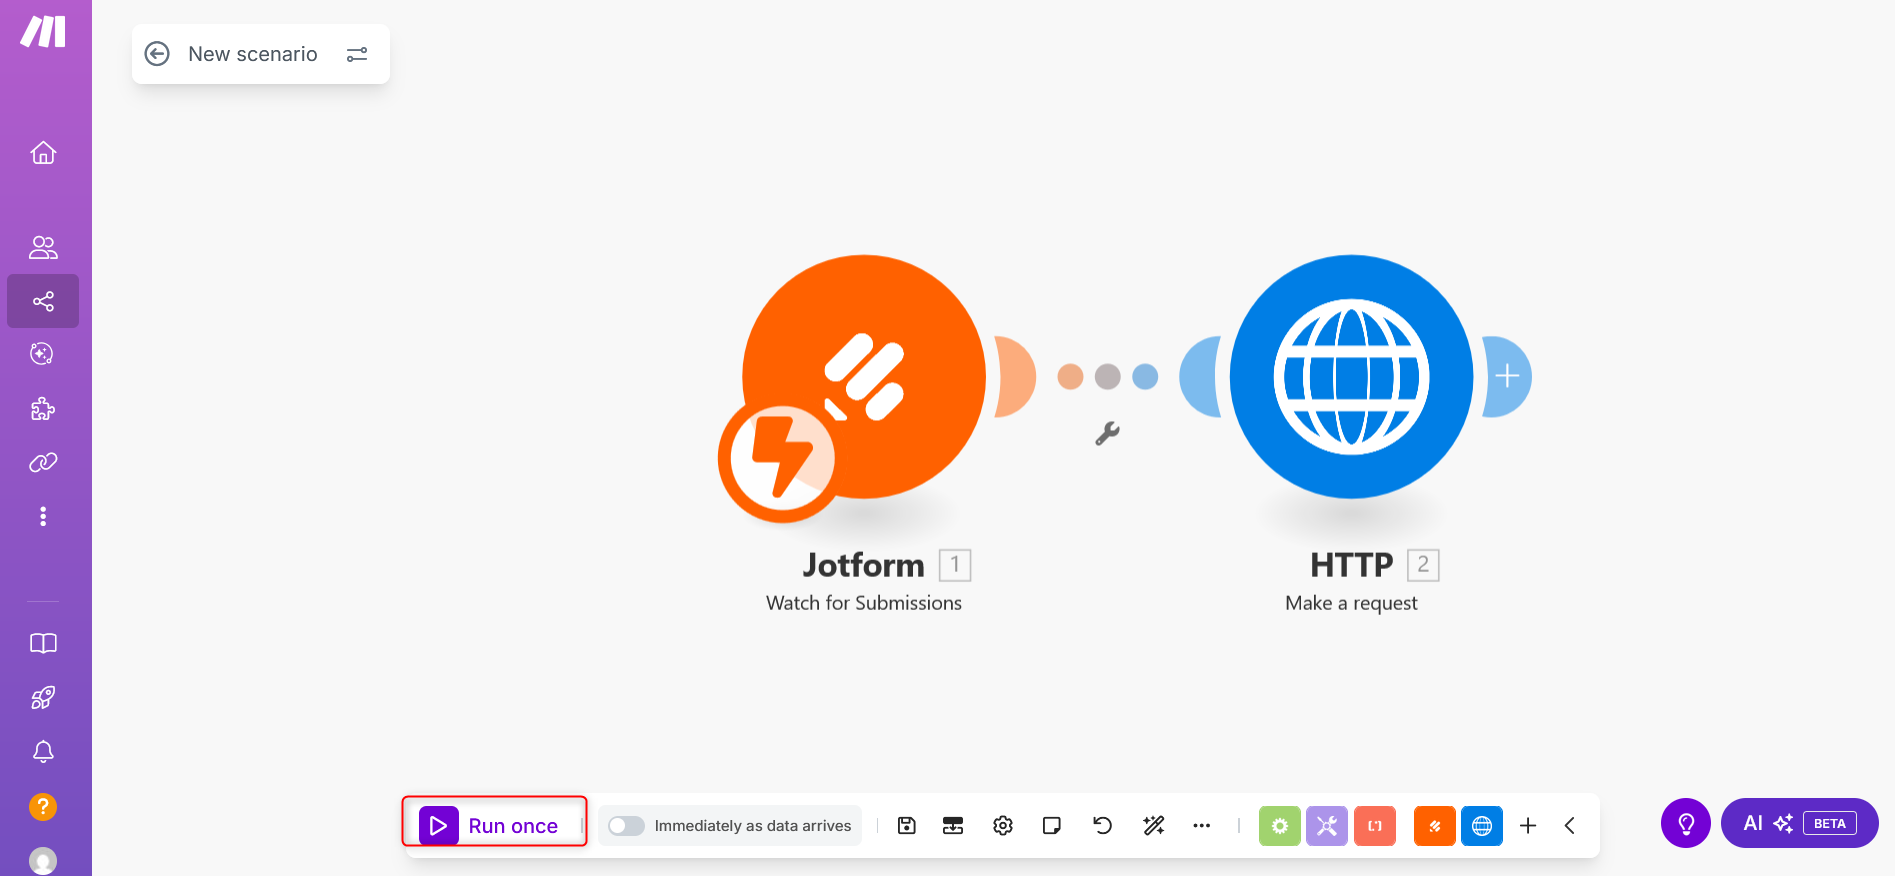Open Immediately as data arrives schedule settings
Screen dimensions: 1895x876
click(753, 826)
